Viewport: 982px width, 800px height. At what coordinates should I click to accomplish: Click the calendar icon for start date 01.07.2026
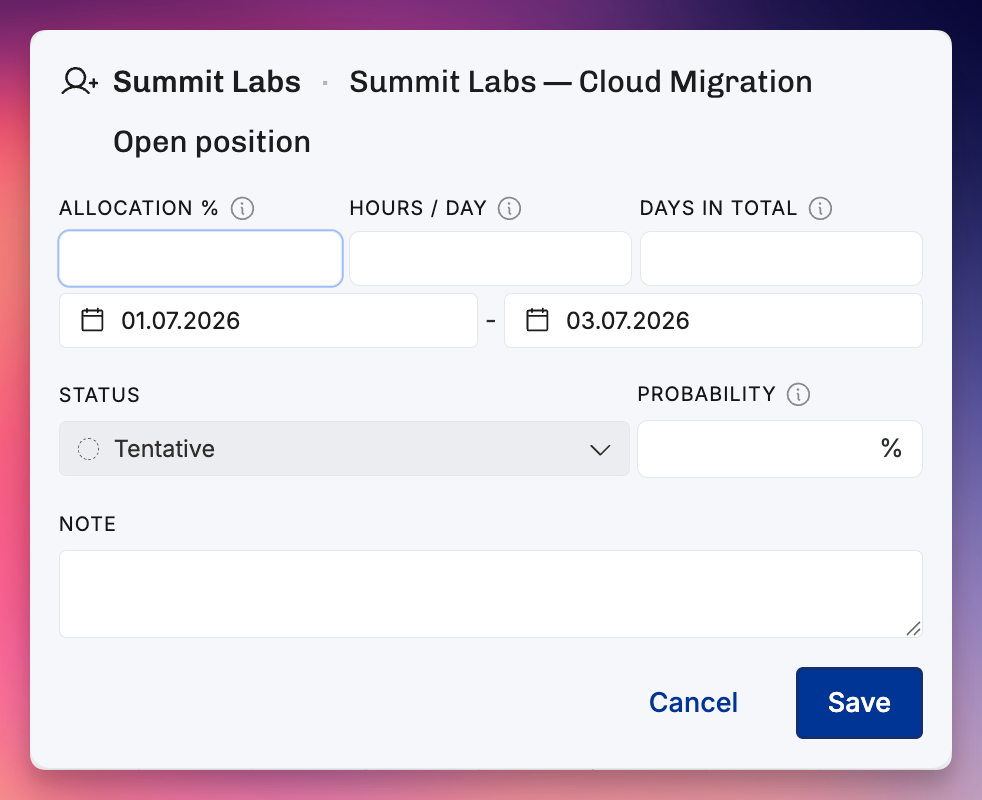(92, 320)
